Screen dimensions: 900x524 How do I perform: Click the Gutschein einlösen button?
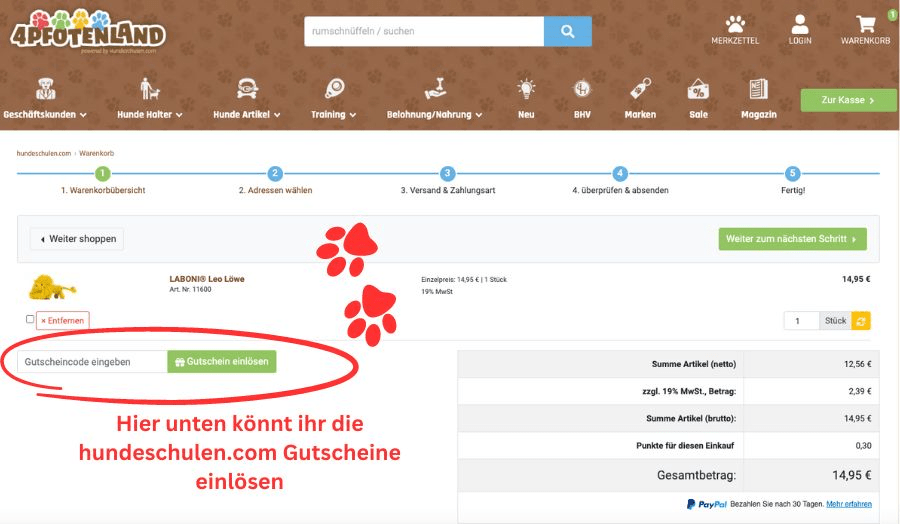[222, 361]
